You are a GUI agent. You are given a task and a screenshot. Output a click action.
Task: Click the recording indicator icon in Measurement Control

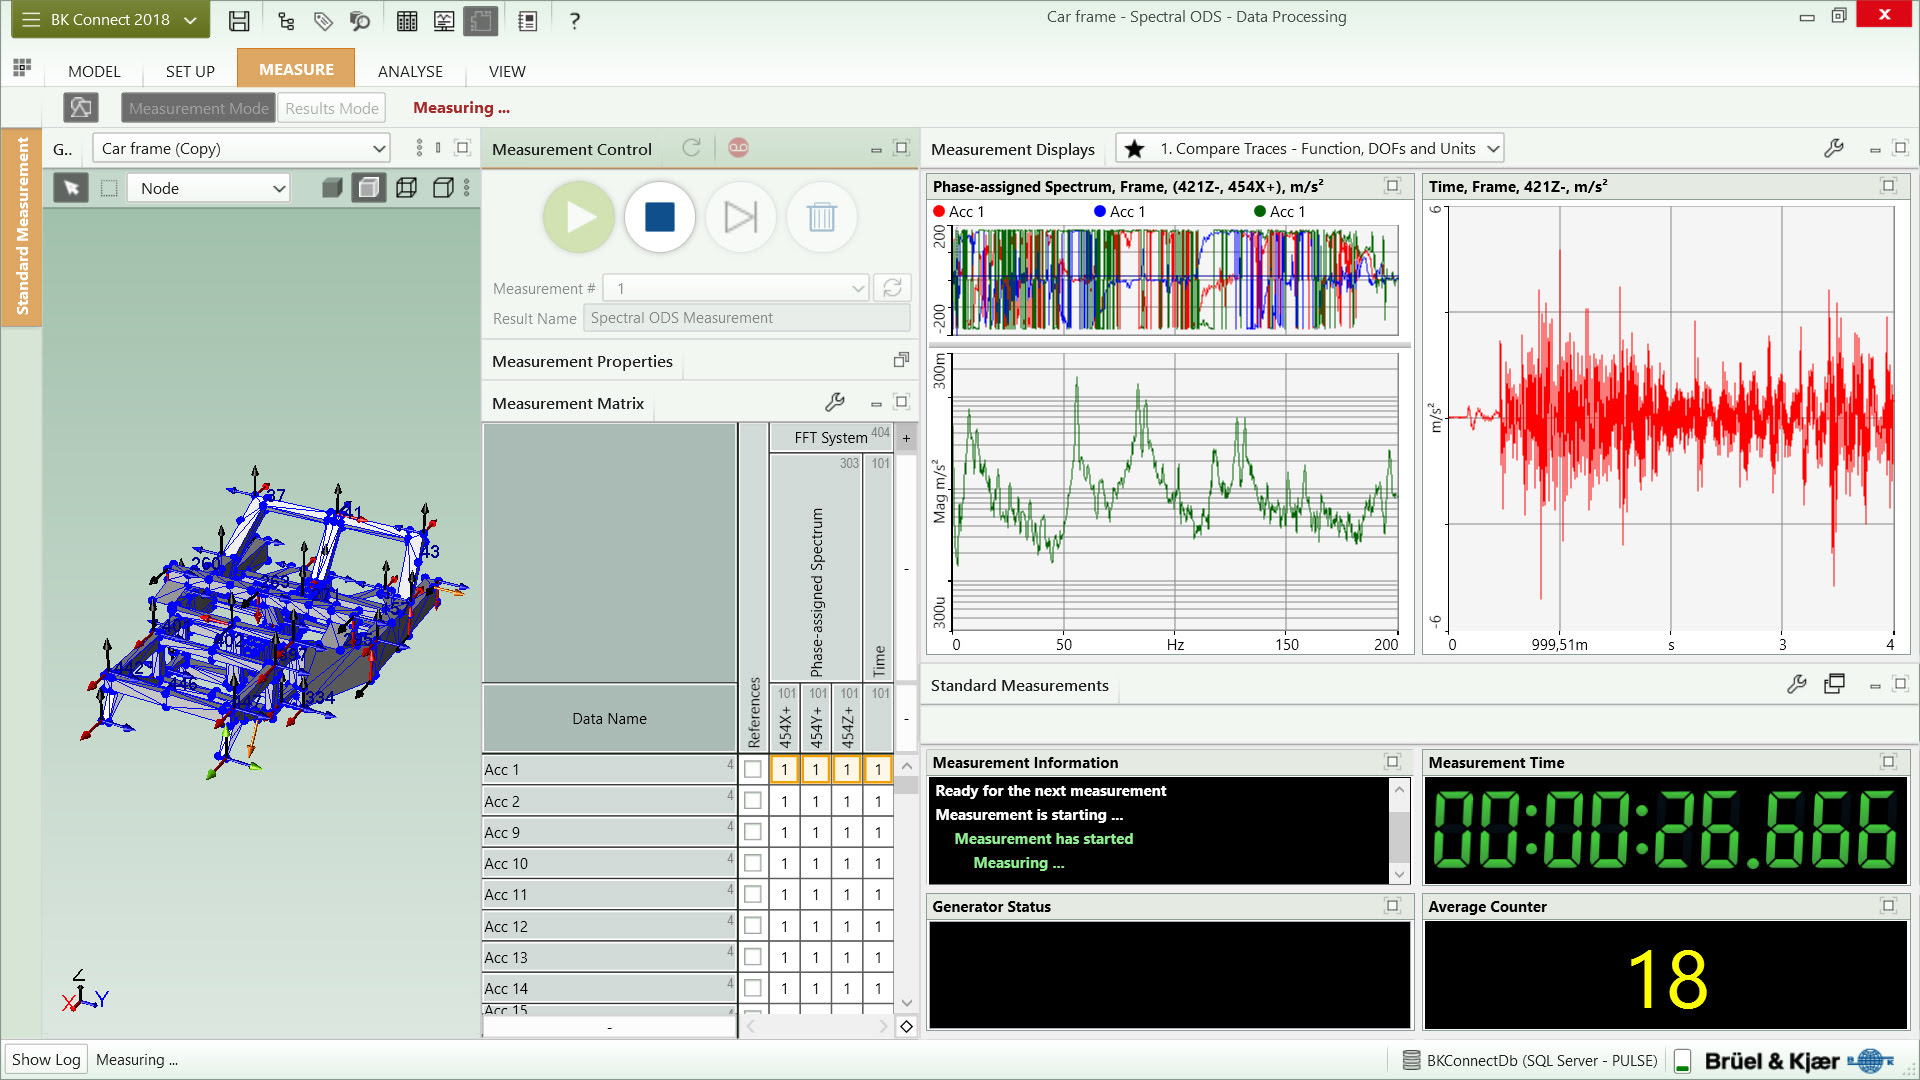click(738, 148)
